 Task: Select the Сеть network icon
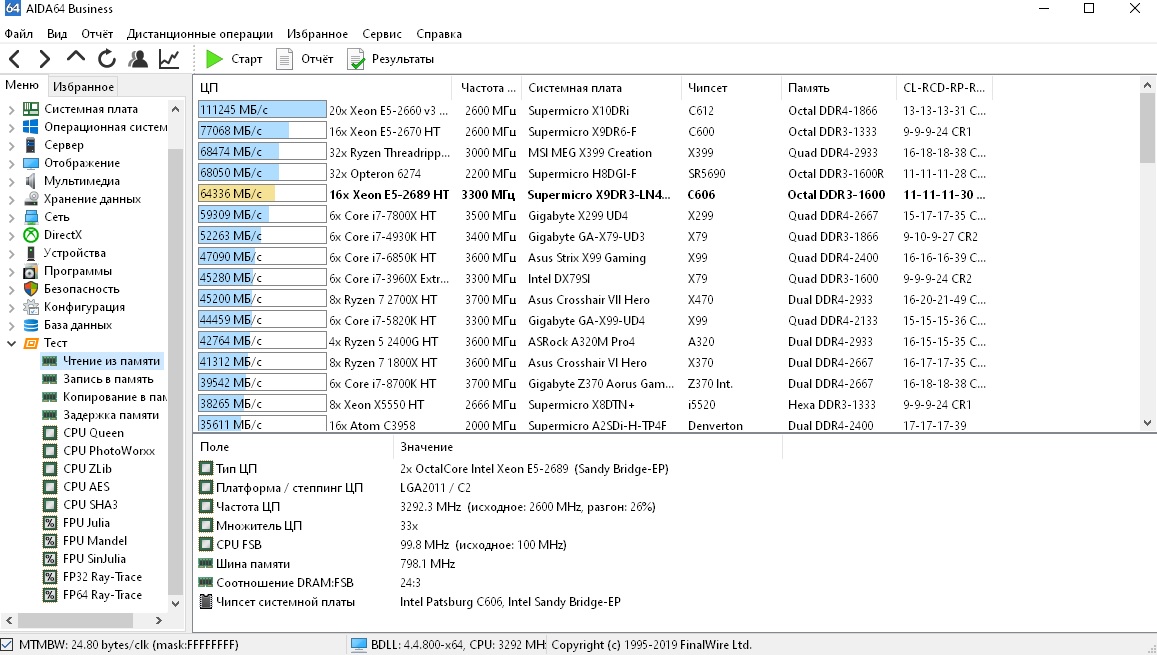pyautogui.click(x=31, y=217)
